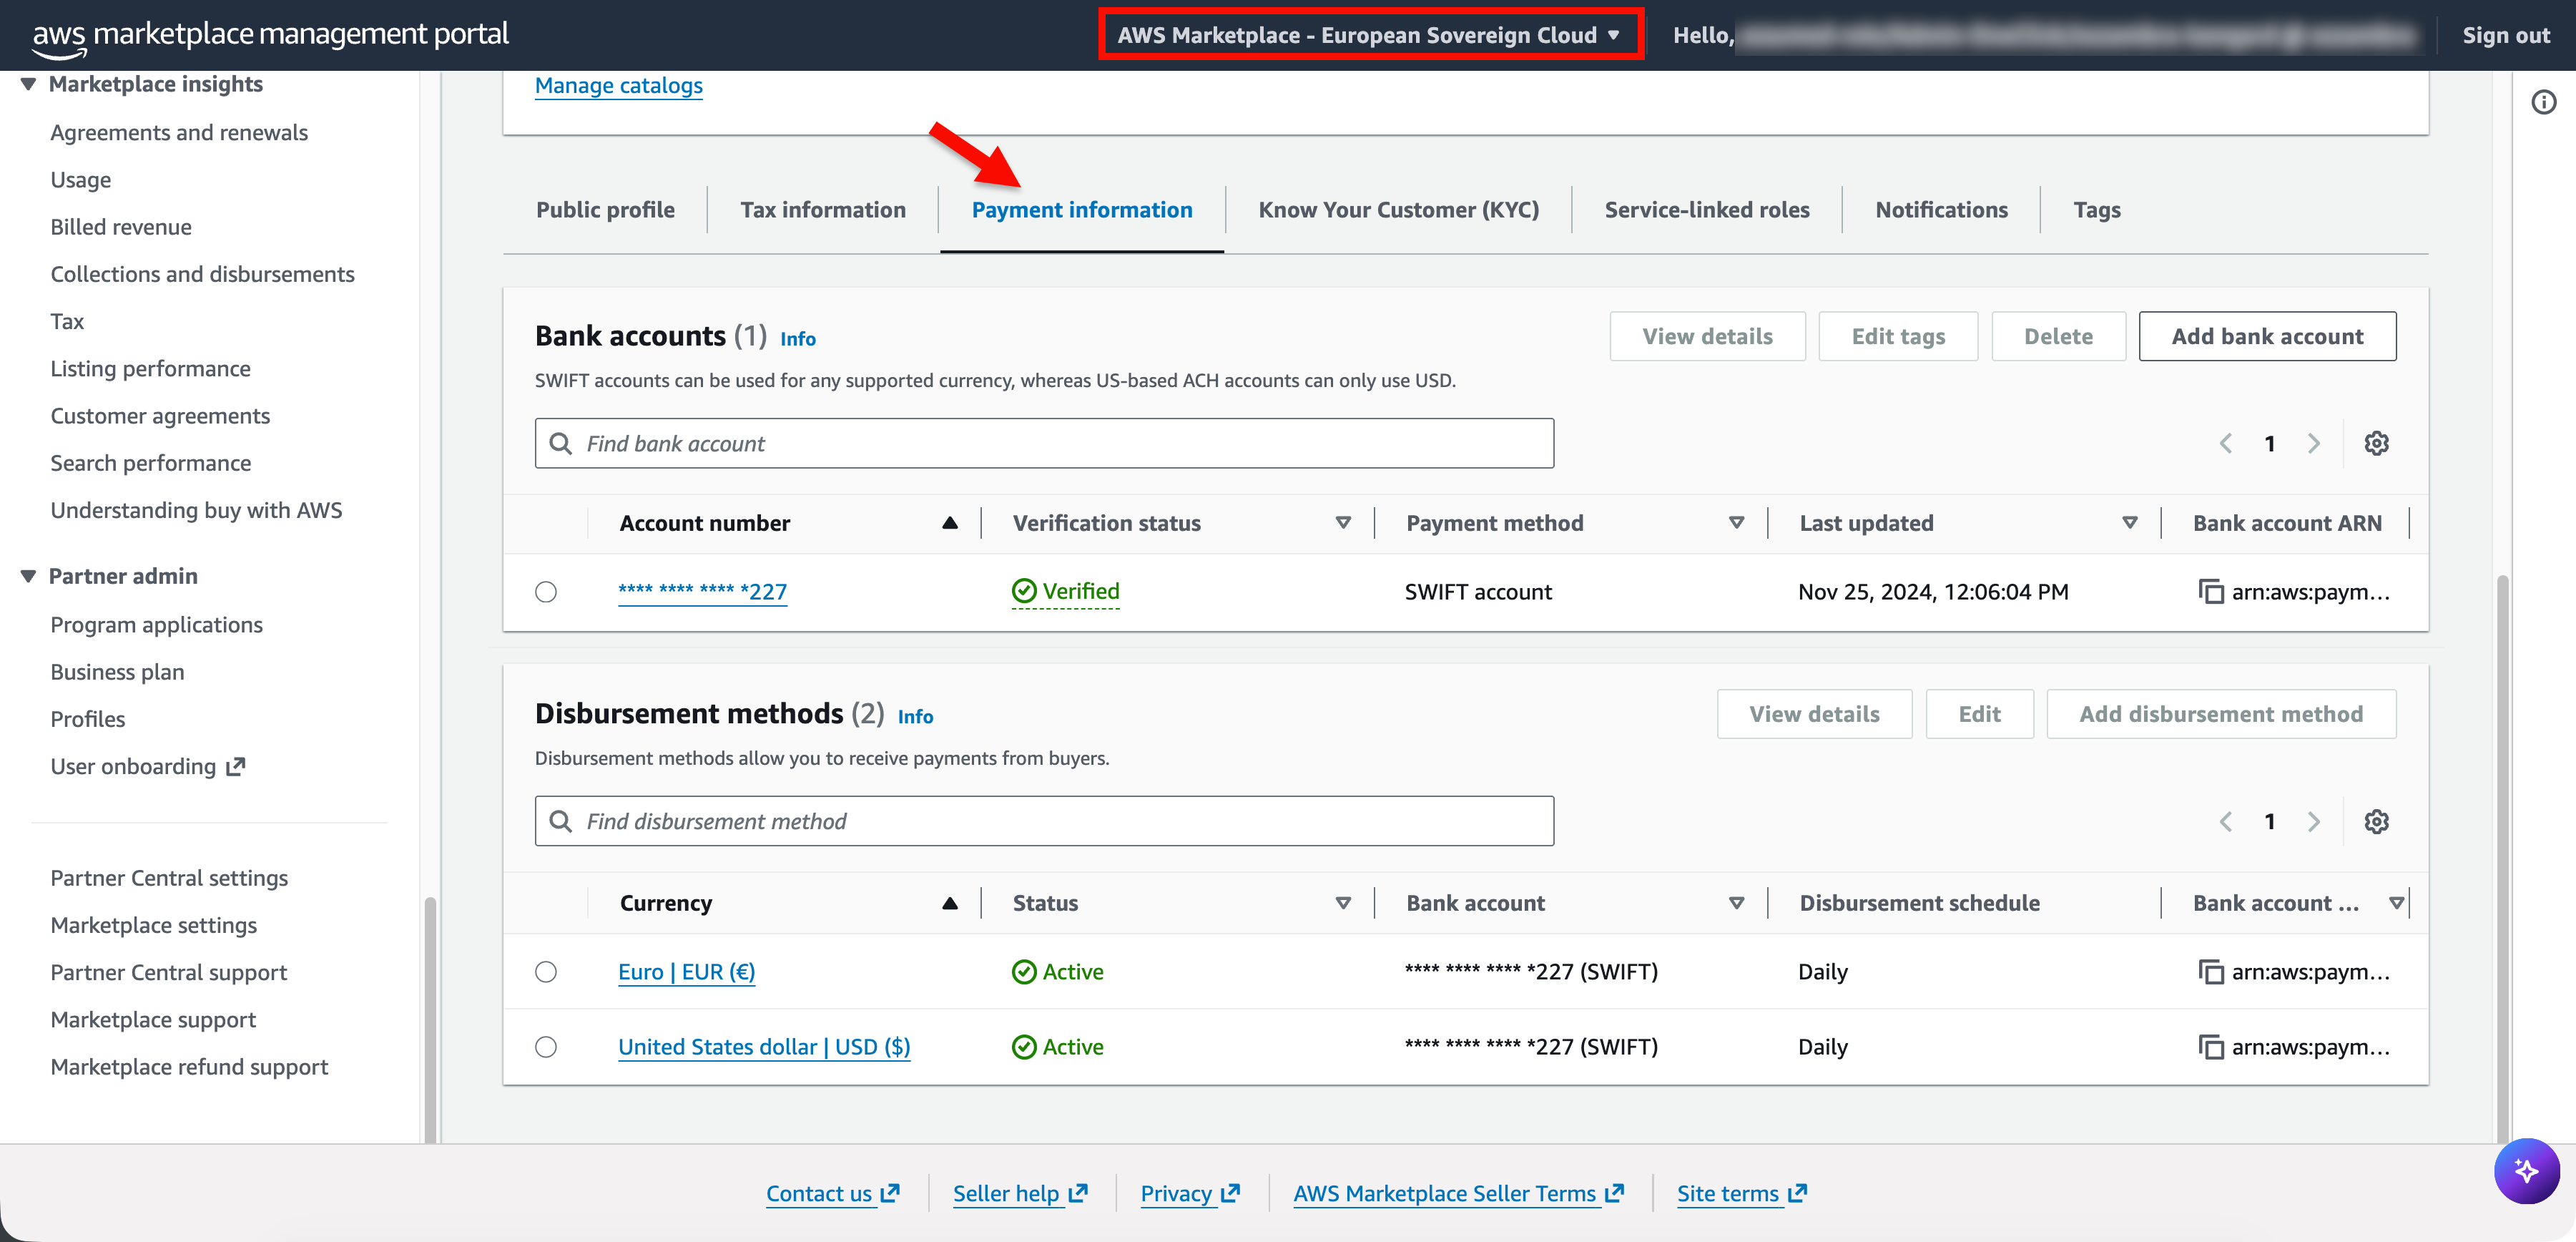Open AWS Marketplace Seller Terms link
The width and height of the screenshot is (2576, 1242).
(x=1458, y=1193)
